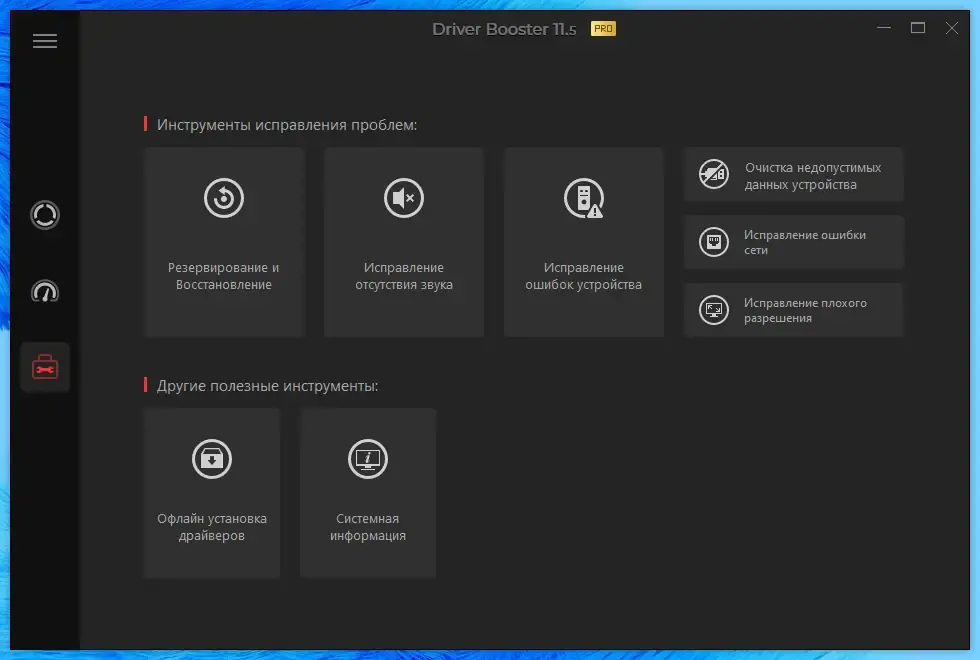Image resolution: width=980 pixels, height=660 pixels.
Task: Select Исправление ошибки сети option
Action: tap(794, 242)
